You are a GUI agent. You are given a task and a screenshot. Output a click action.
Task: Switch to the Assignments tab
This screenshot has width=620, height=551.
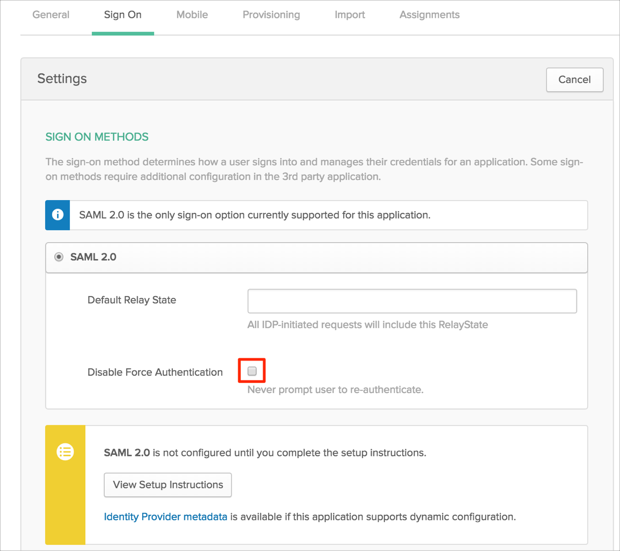[429, 15]
